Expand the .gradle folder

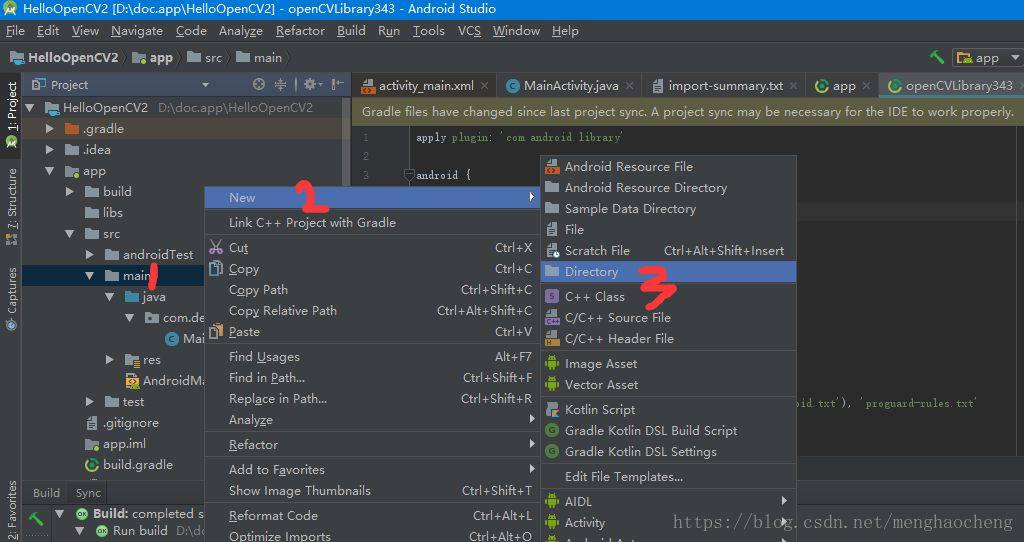(x=50, y=129)
